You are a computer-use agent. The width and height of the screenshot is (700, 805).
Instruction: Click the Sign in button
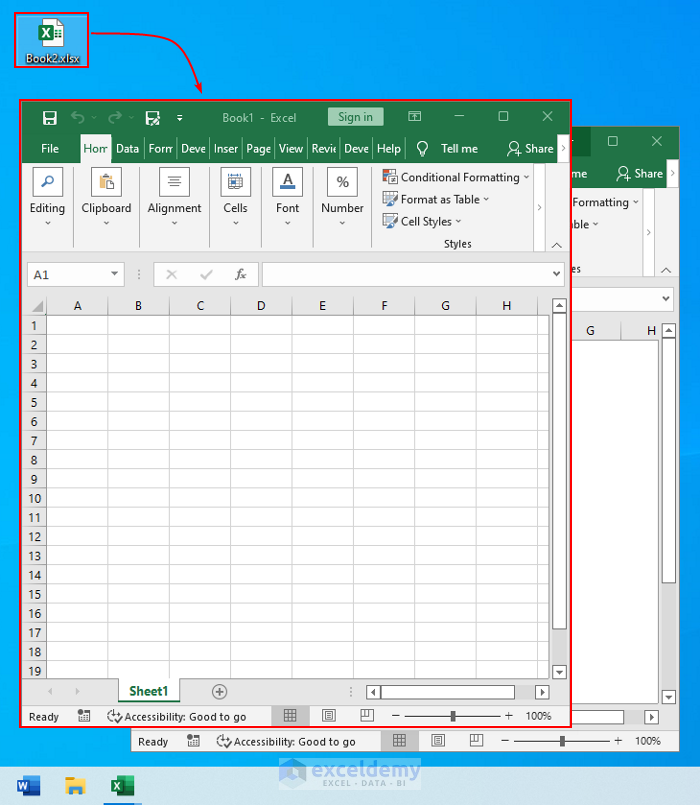[355, 117]
